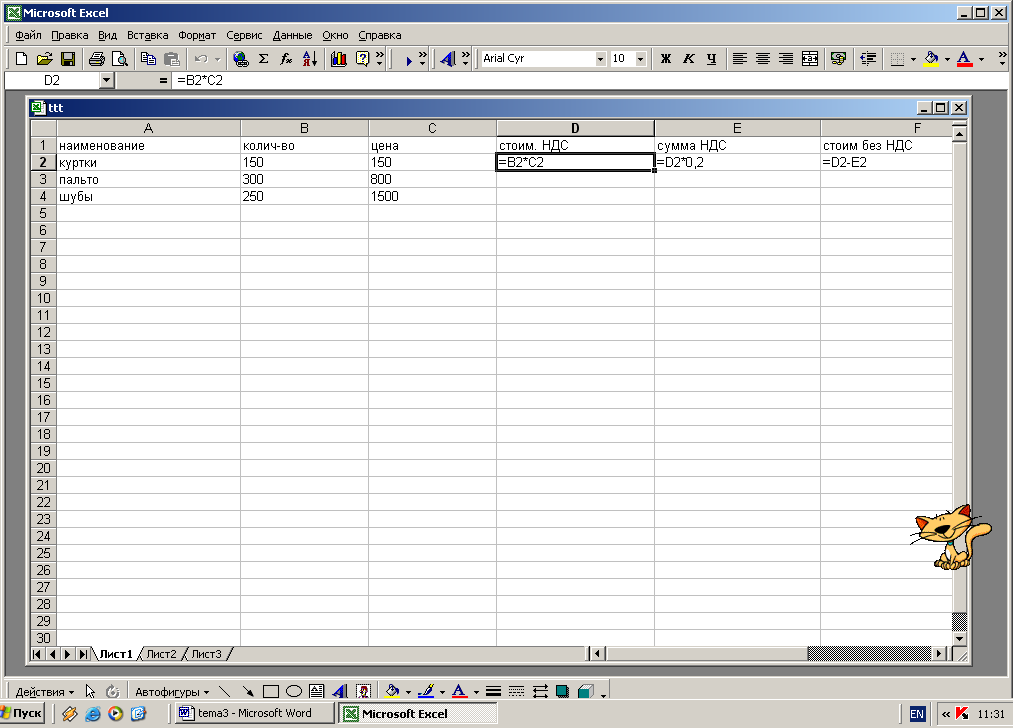Open the borders style dropdown arrow
Viewport: 1013px width, 728px height.
913,59
